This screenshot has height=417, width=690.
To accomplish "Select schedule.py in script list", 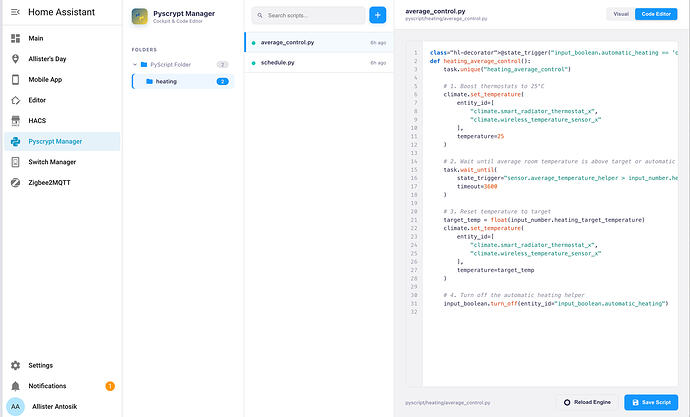I will pos(319,63).
